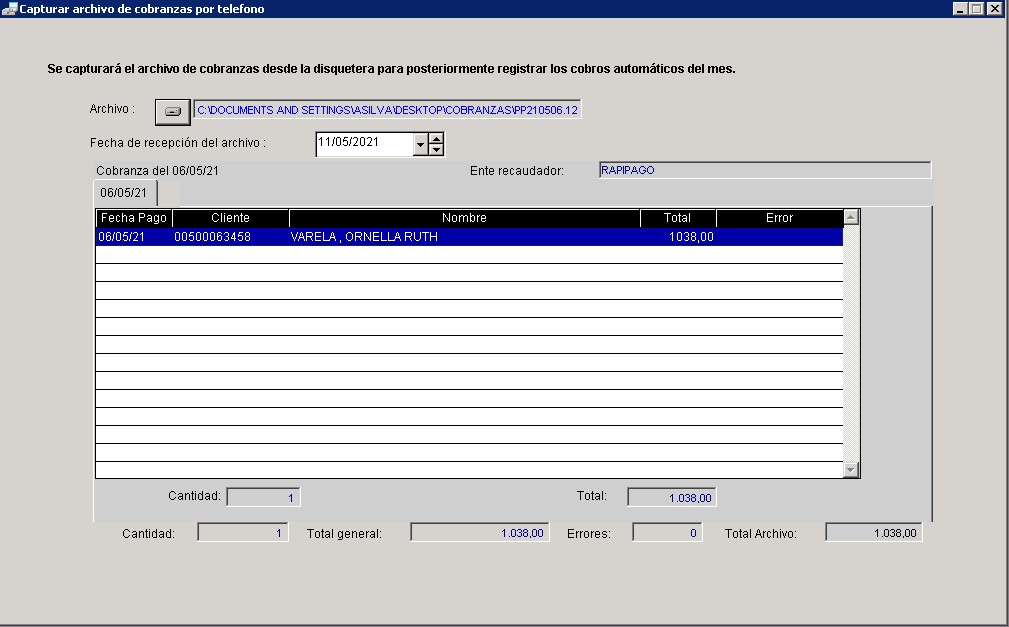Click the Total Archivo field
The width and height of the screenshot is (1009, 627).
(x=871, y=531)
